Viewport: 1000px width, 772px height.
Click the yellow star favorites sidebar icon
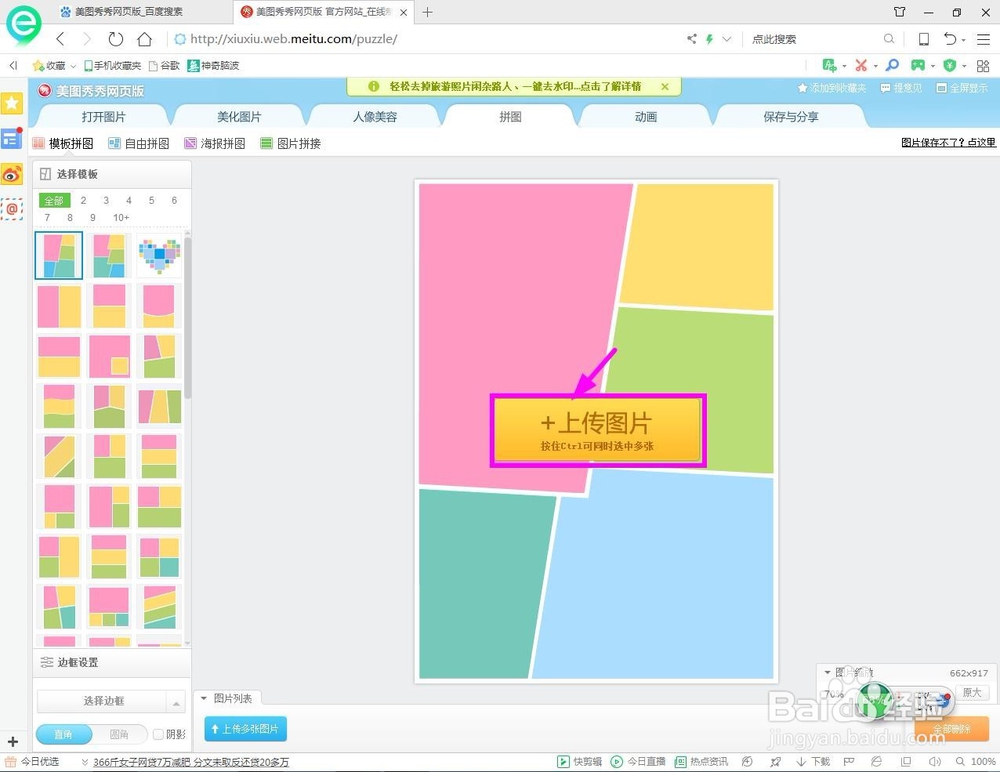12,103
